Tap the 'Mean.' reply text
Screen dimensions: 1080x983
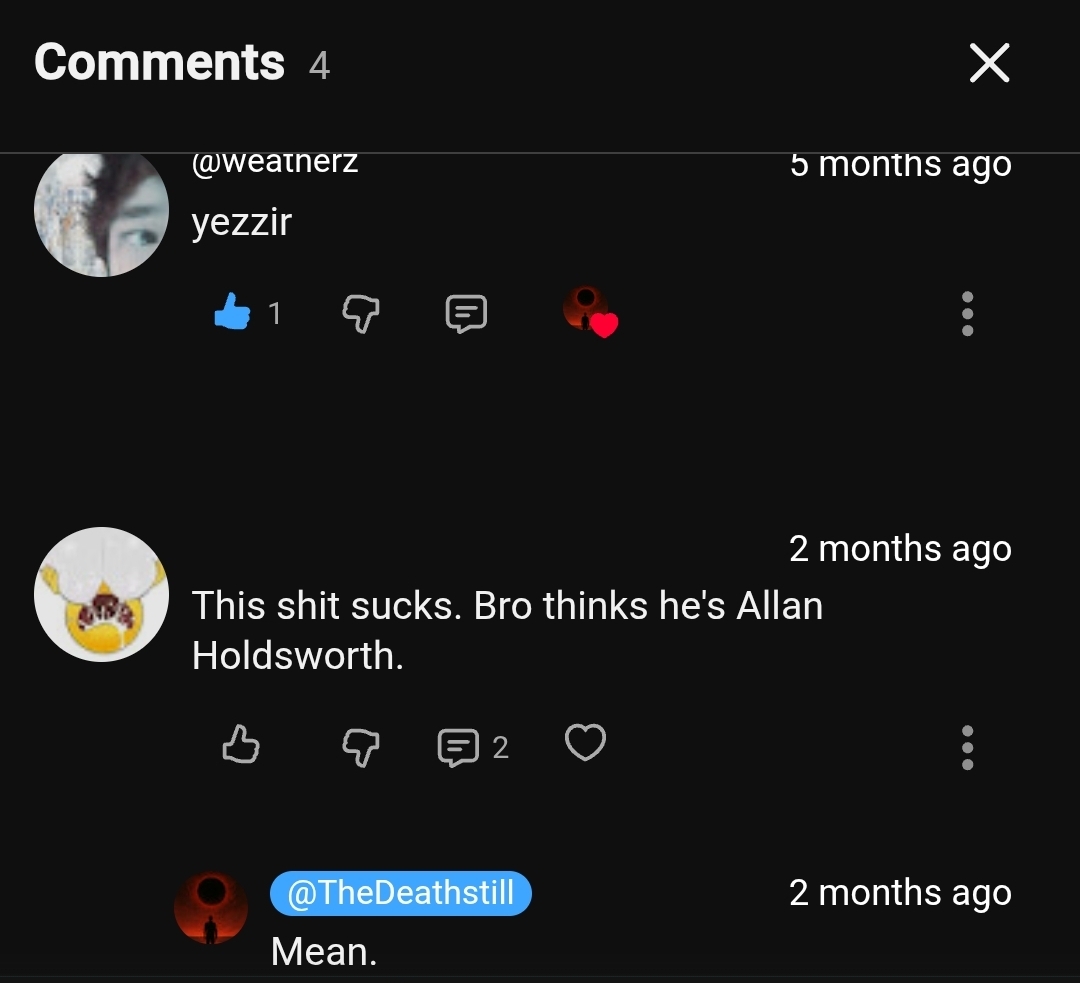click(x=323, y=951)
